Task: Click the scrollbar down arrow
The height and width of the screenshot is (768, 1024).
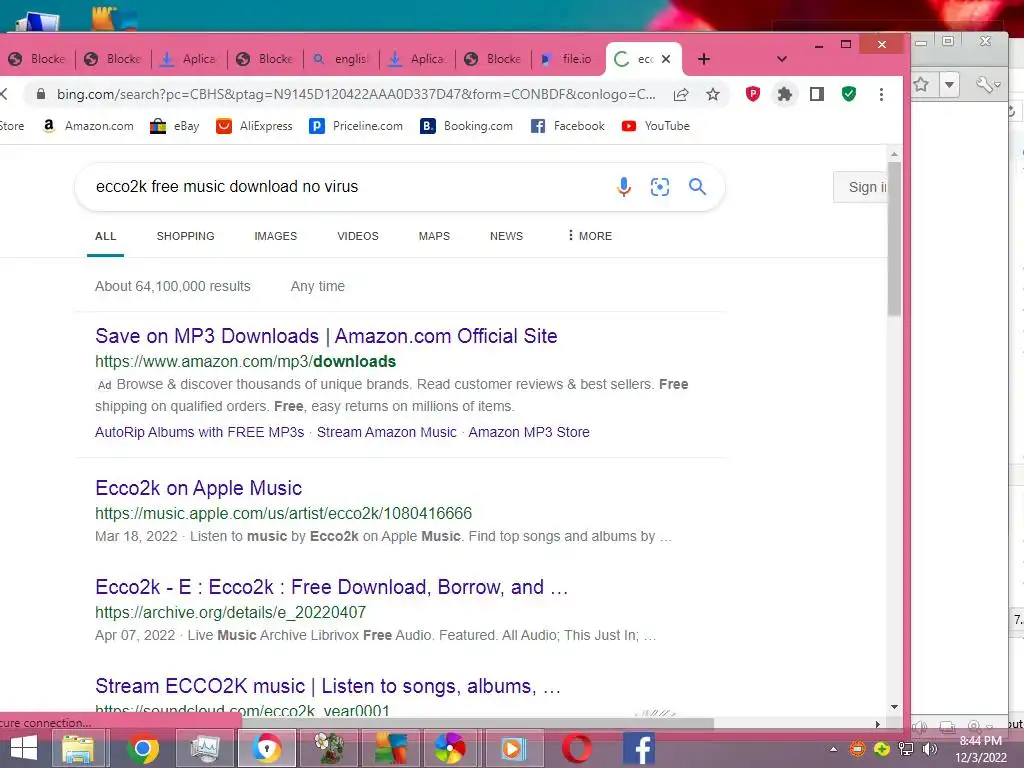Action: (x=894, y=707)
